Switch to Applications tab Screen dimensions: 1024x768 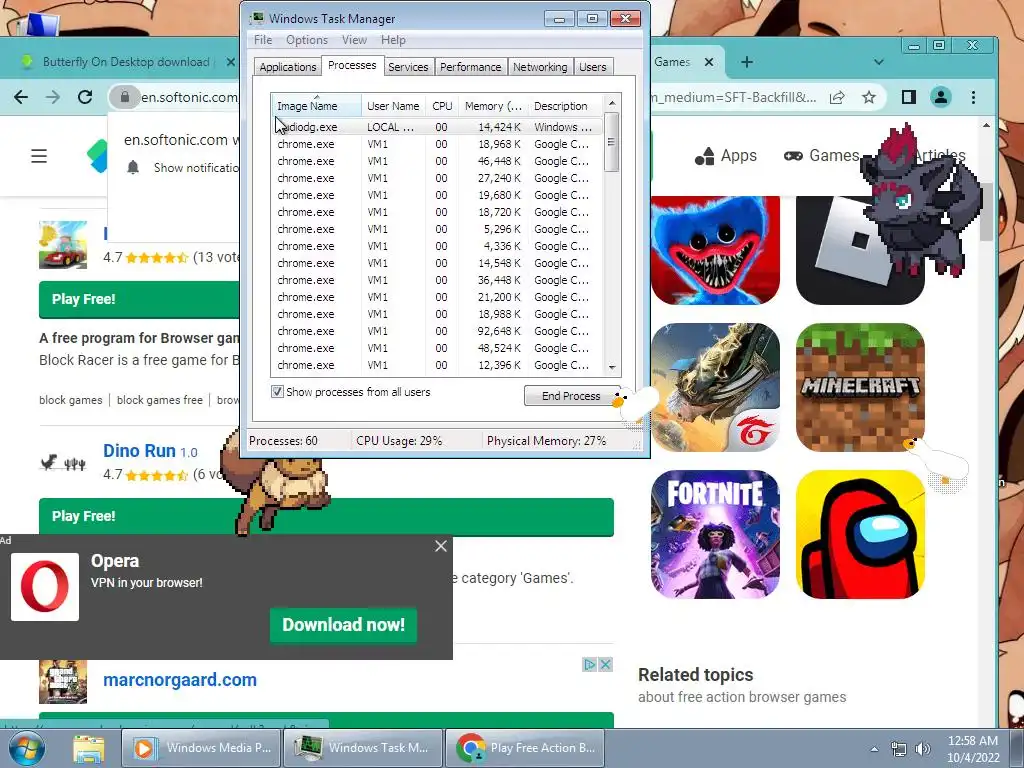287,67
